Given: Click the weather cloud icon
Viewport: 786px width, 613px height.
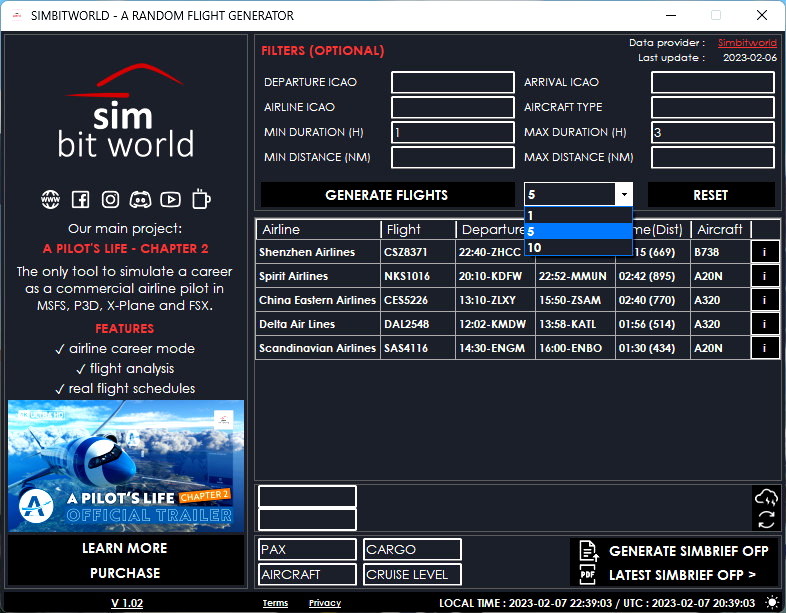Looking at the screenshot, I should [766, 498].
